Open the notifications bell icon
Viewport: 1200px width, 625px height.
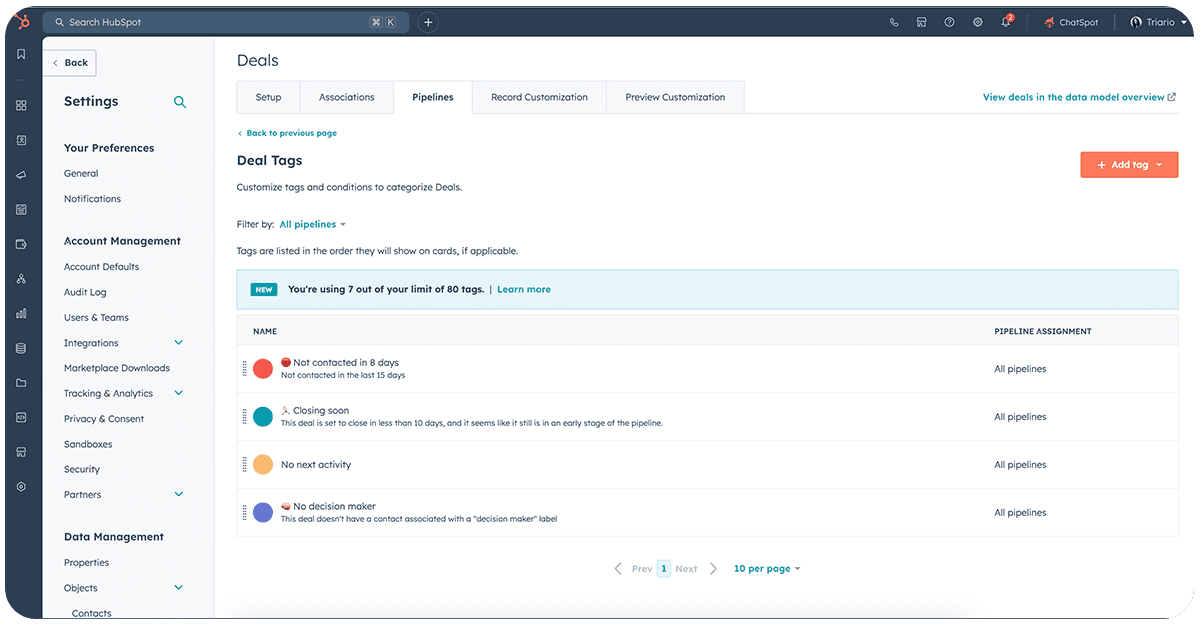tap(1006, 22)
